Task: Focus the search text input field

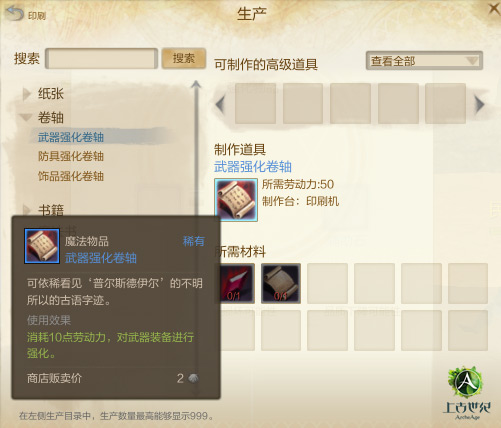Action: [101, 59]
